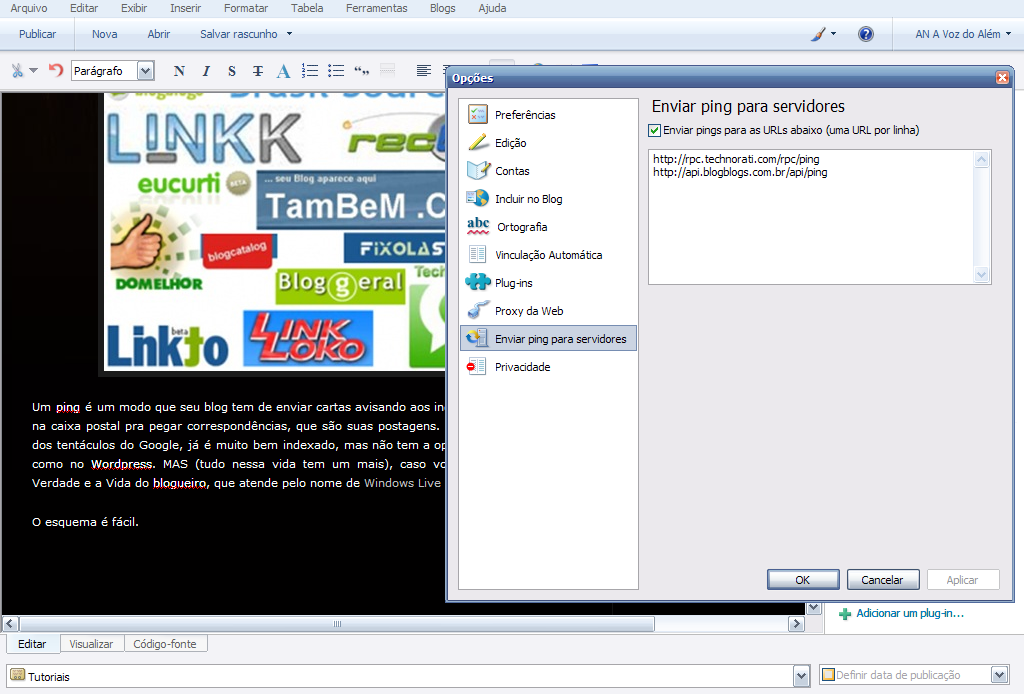
Task: Select Ortografia in Opções list
Action: pos(548,227)
